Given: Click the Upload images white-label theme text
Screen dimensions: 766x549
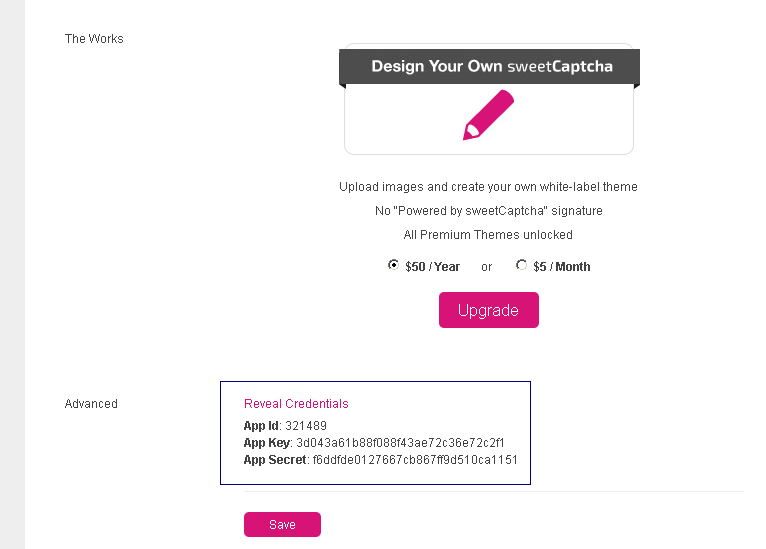Looking at the screenshot, I should point(488,187).
